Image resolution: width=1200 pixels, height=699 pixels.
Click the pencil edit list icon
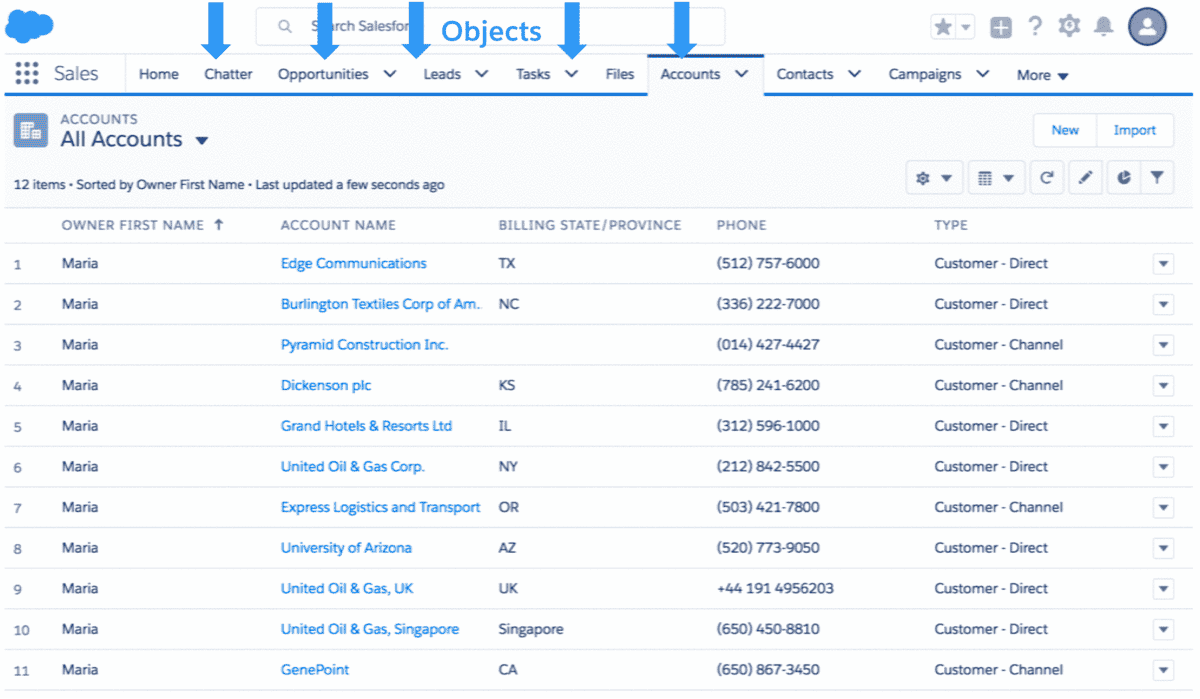1085,178
